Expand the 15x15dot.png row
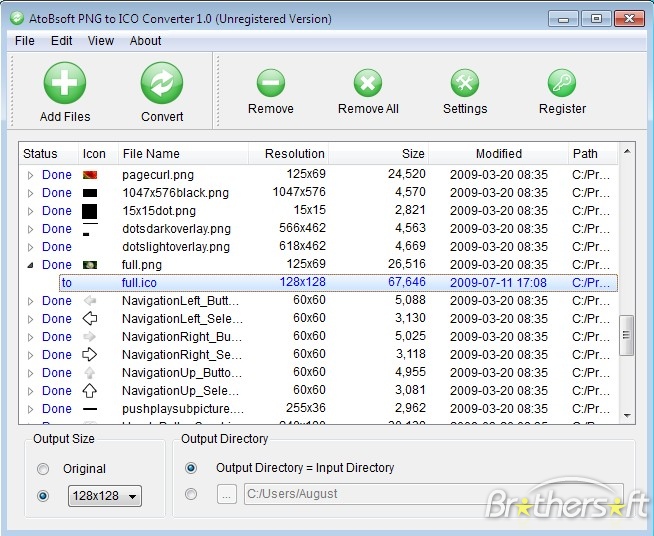The image size is (654, 536). click(x=30, y=211)
